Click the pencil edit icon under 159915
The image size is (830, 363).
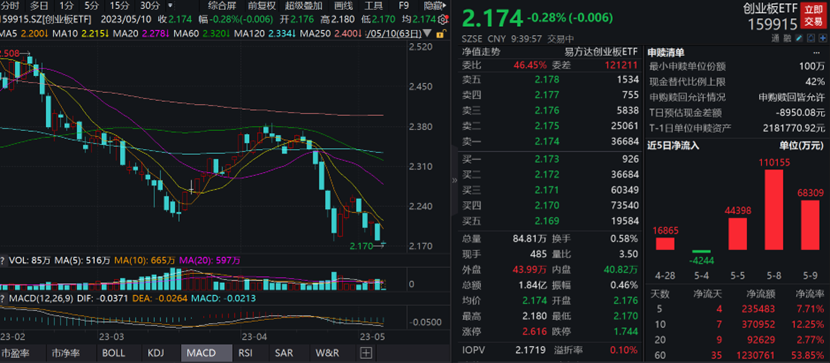tap(799, 38)
